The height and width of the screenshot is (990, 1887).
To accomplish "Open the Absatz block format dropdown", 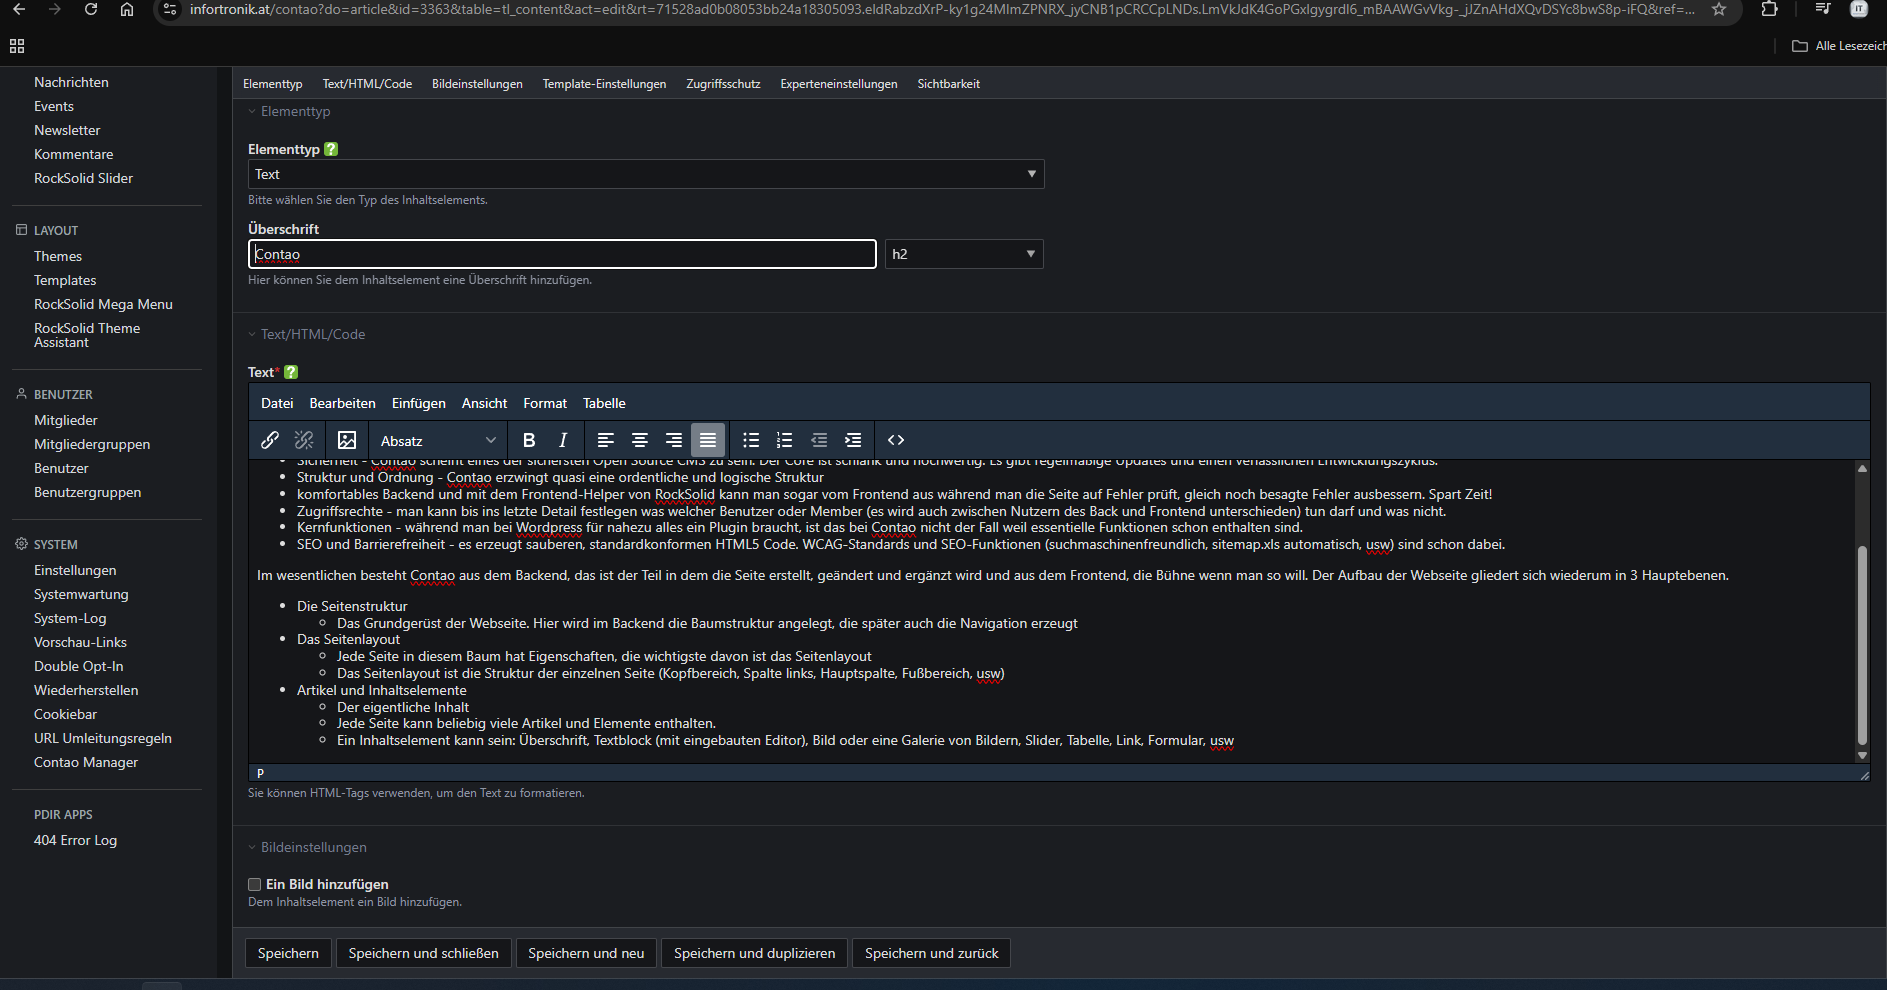I will tap(437, 441).
